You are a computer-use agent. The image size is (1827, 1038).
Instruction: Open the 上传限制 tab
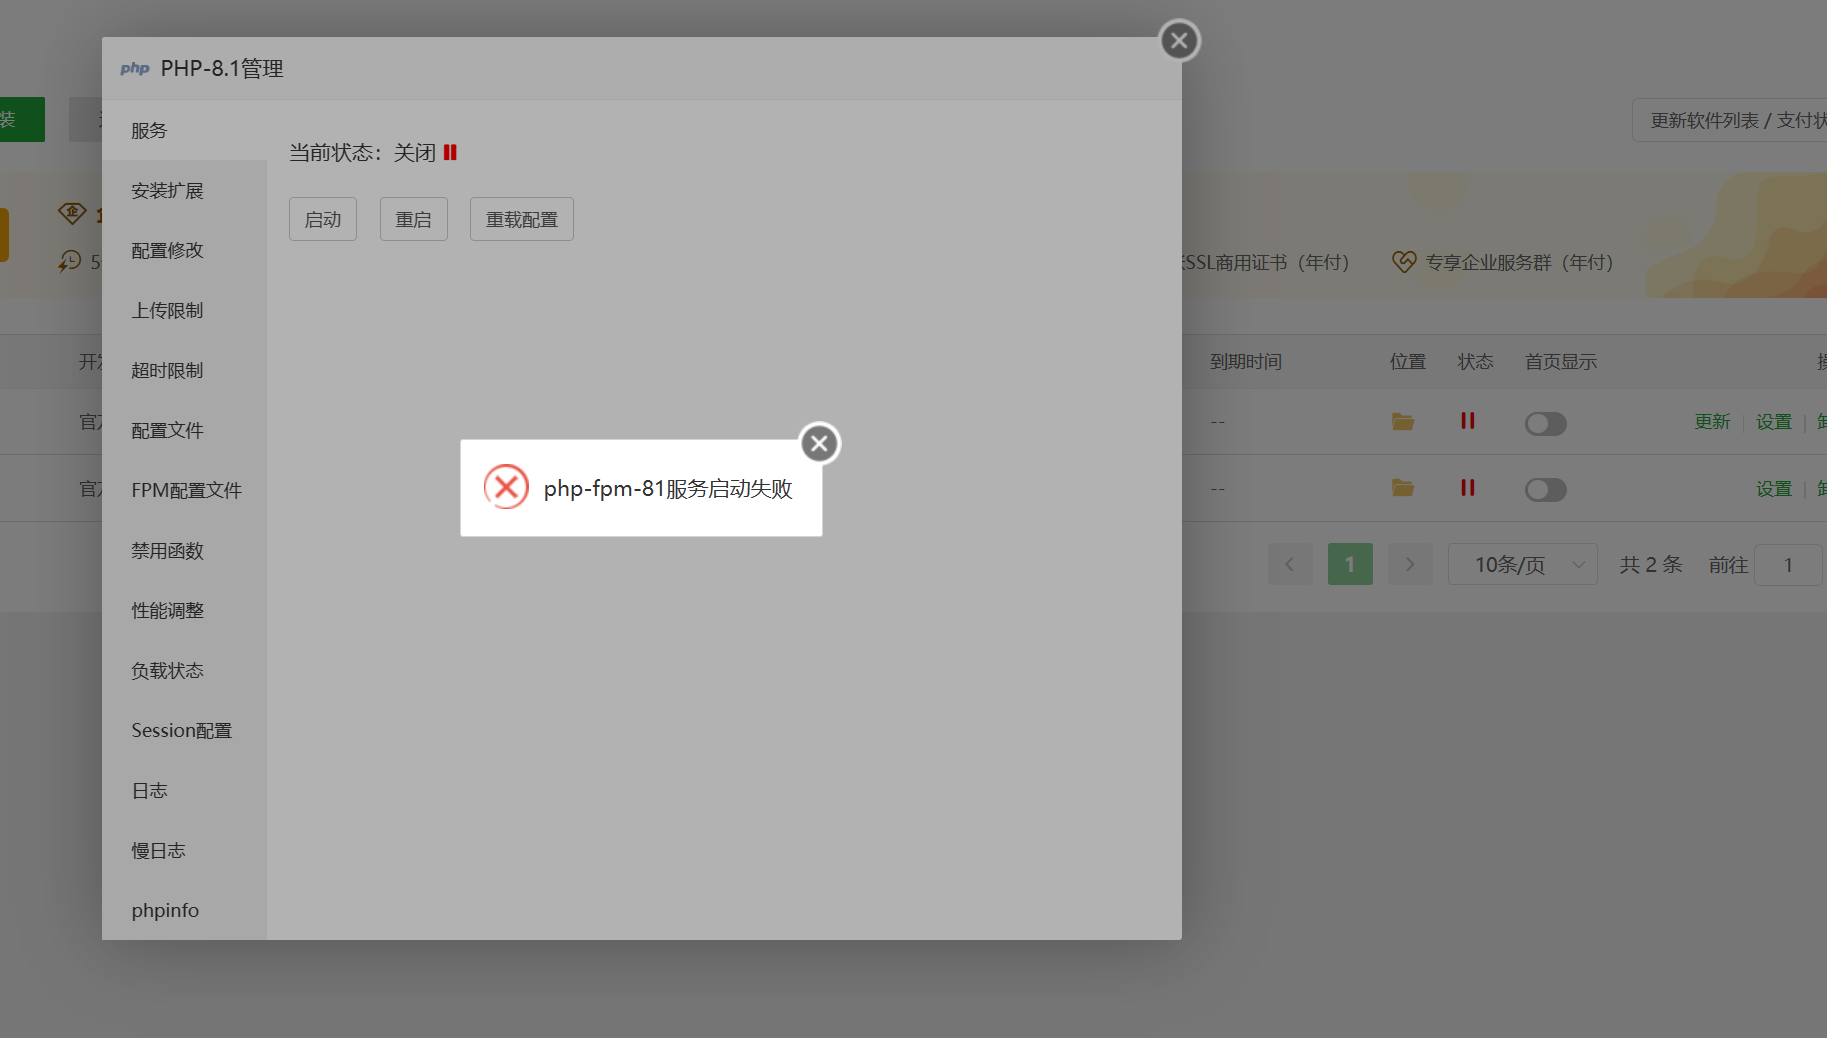tap(184, 310)
